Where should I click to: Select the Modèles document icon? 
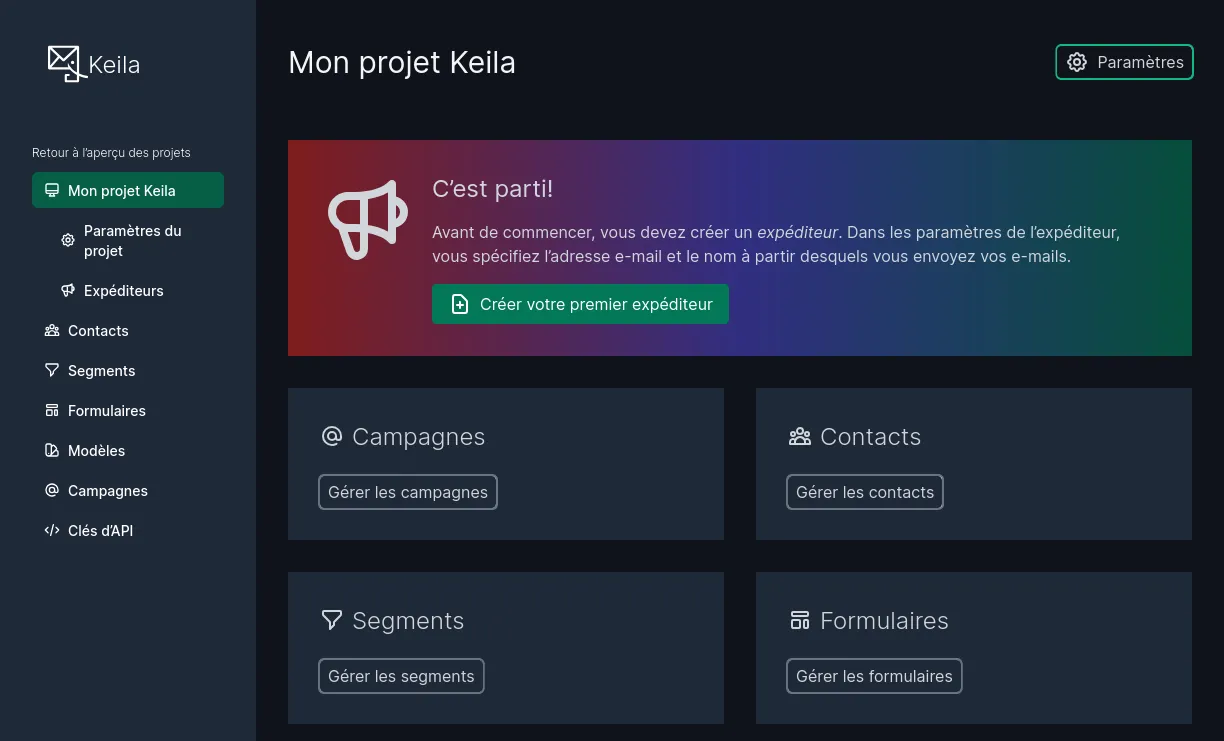(51, 450)
